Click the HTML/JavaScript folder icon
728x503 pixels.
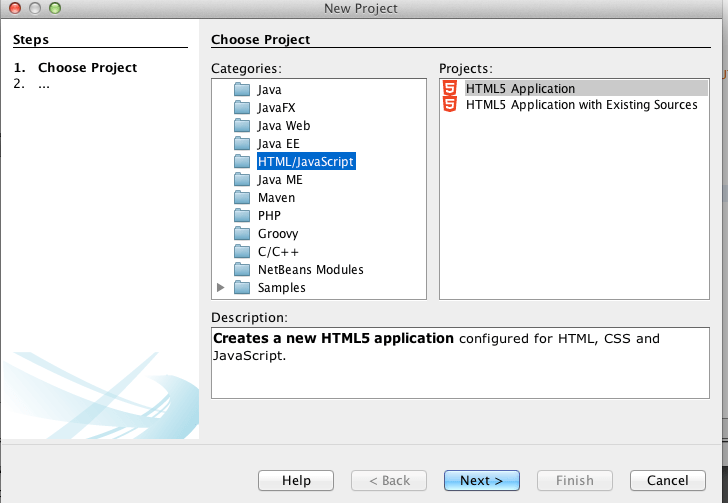tap(242, 161)
